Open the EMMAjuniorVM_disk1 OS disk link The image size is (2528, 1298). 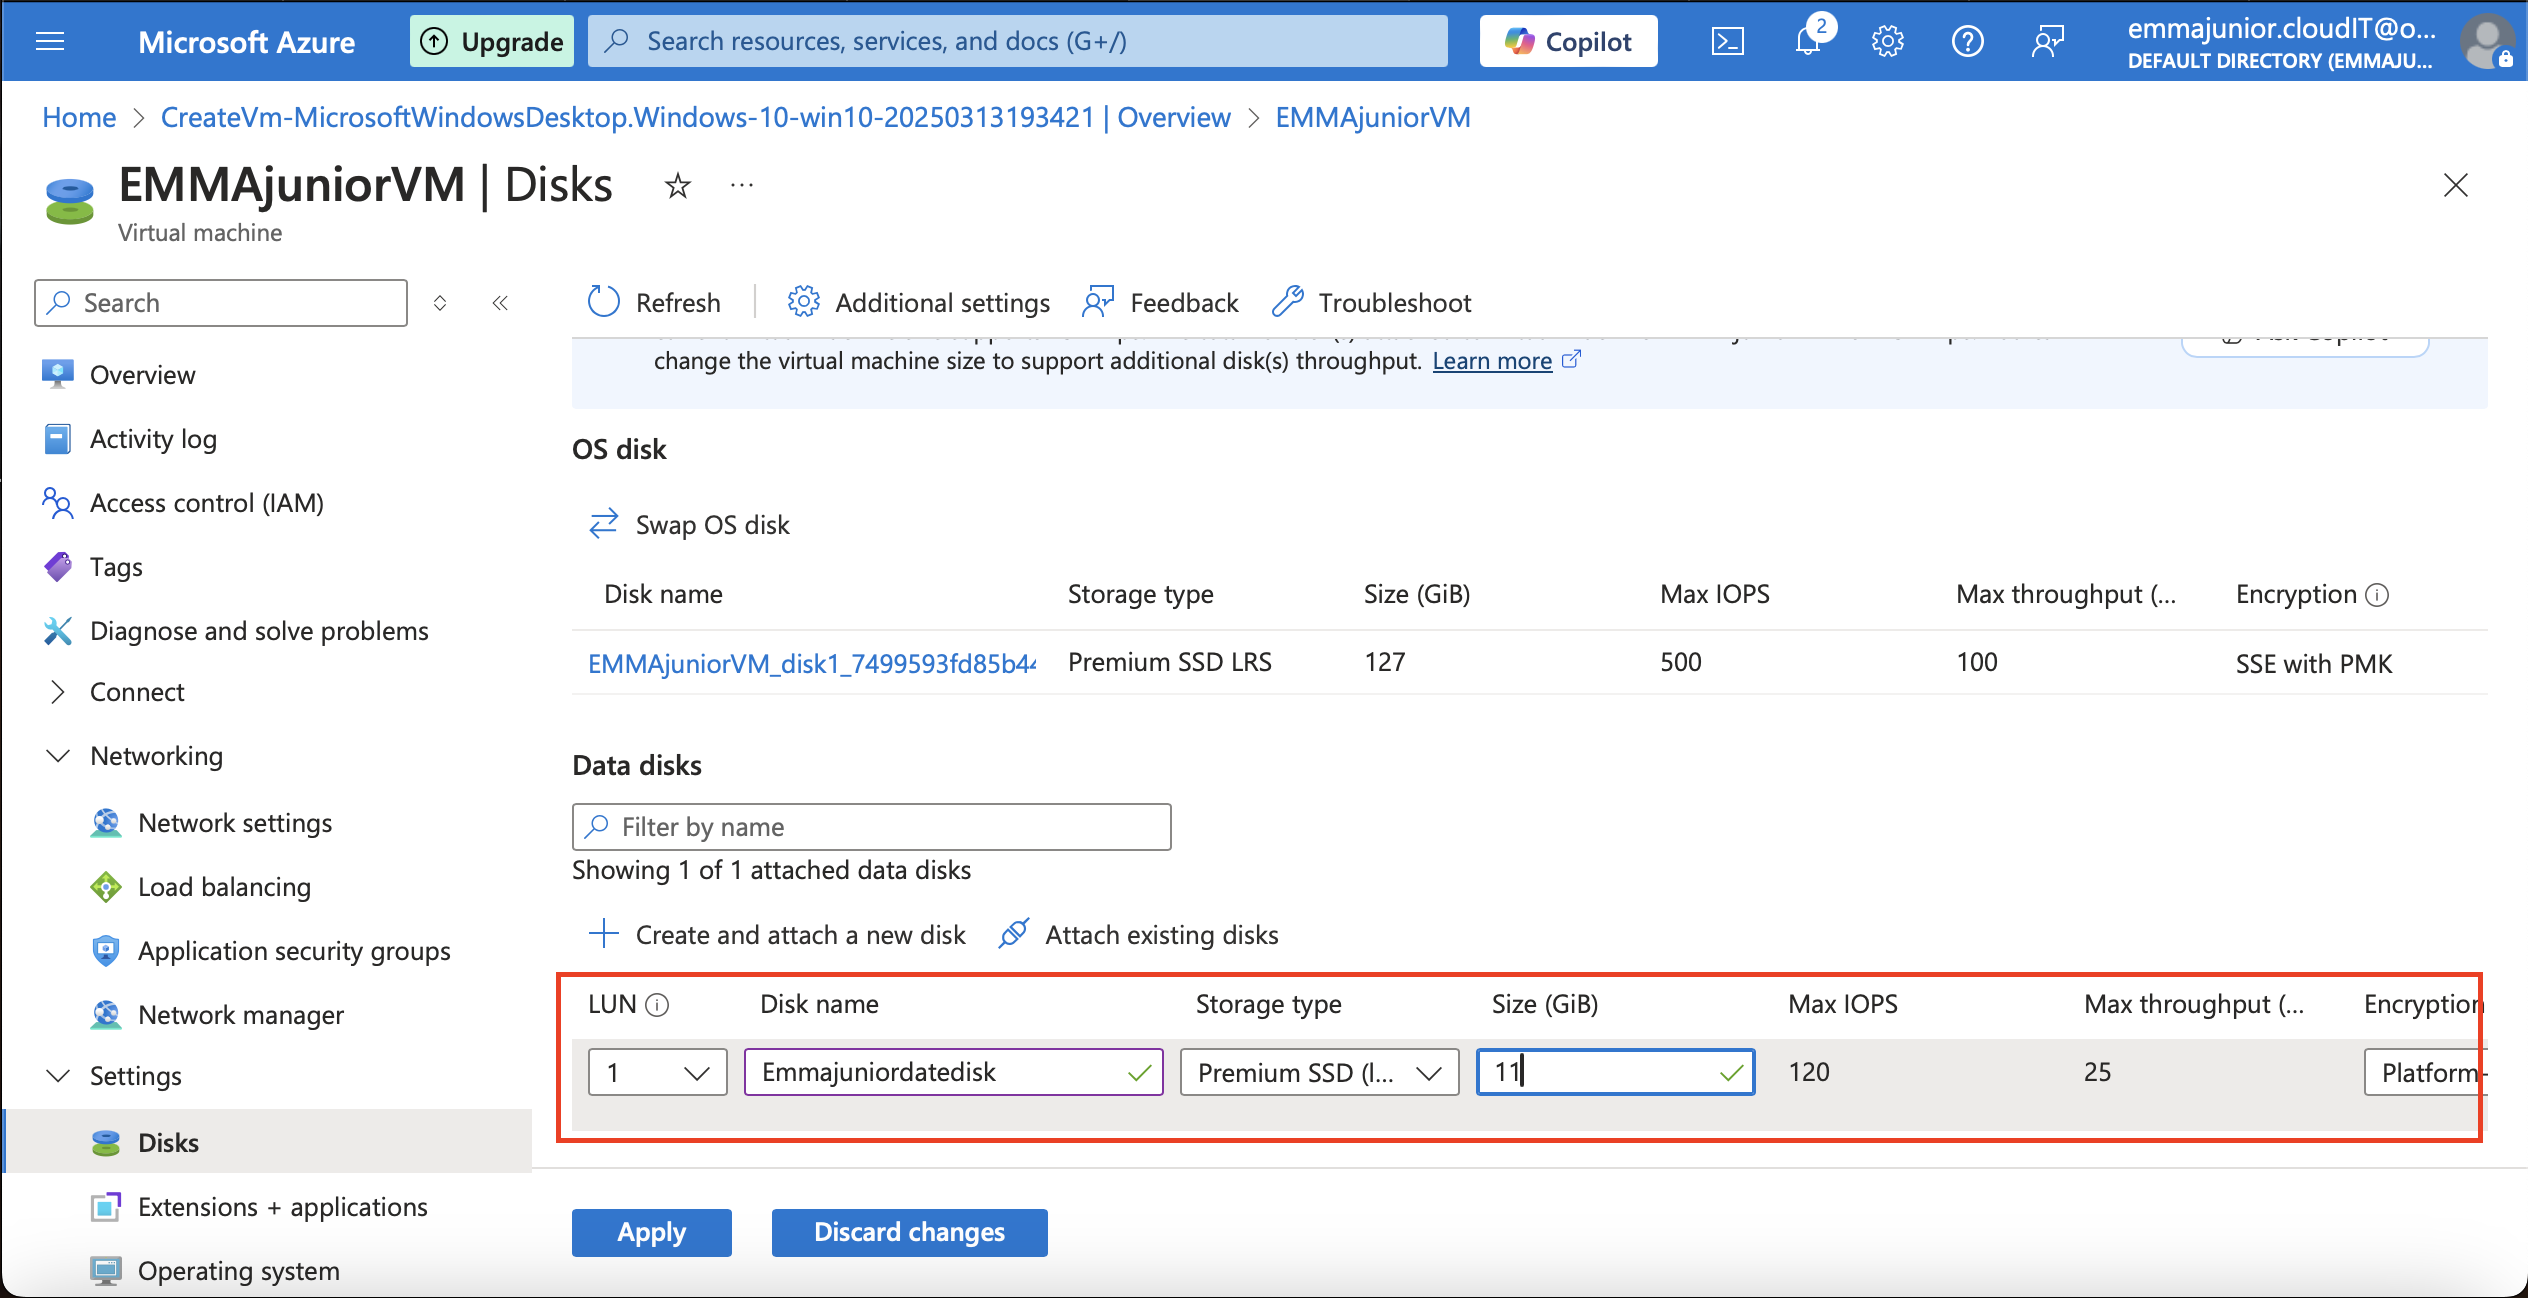coord(812,663)
